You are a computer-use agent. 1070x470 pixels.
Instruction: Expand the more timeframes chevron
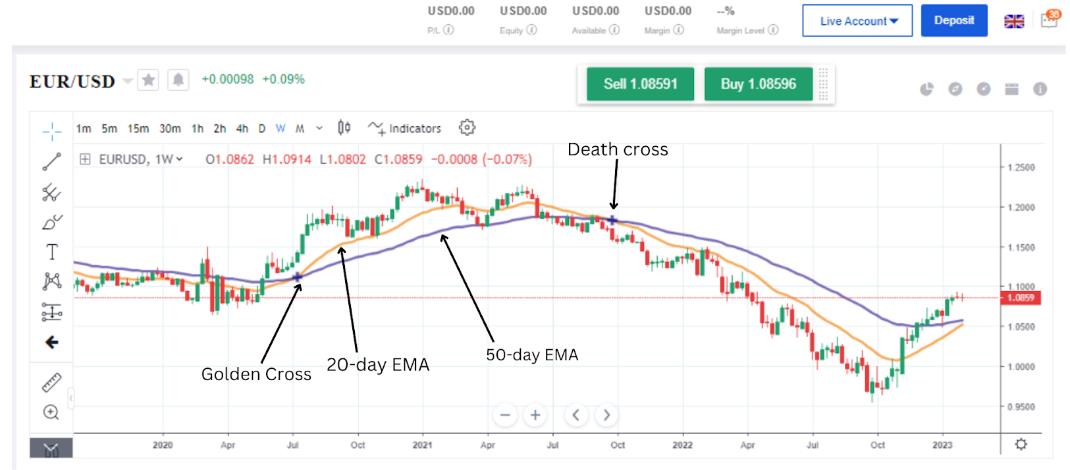319,128
